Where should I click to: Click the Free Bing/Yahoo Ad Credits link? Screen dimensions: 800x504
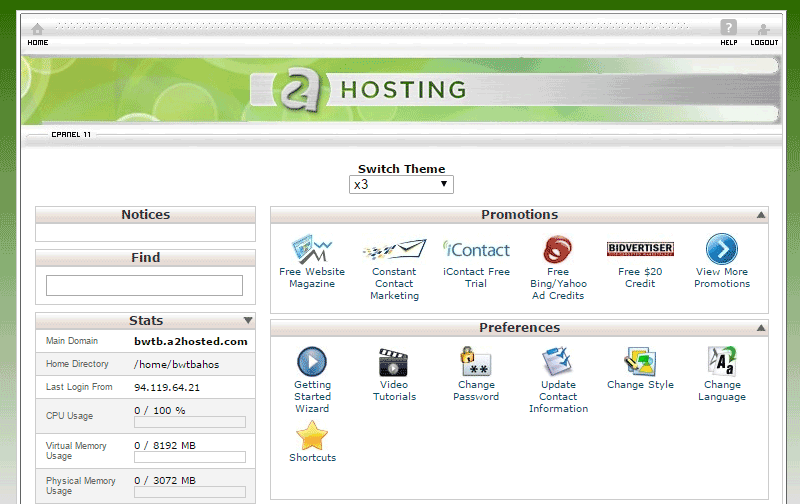pyautogui.click(x=558, y=284)
